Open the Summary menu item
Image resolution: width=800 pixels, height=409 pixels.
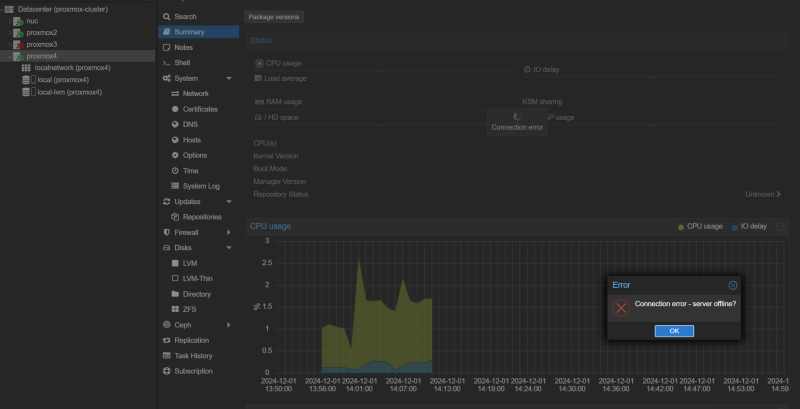[x=198, y=32]
